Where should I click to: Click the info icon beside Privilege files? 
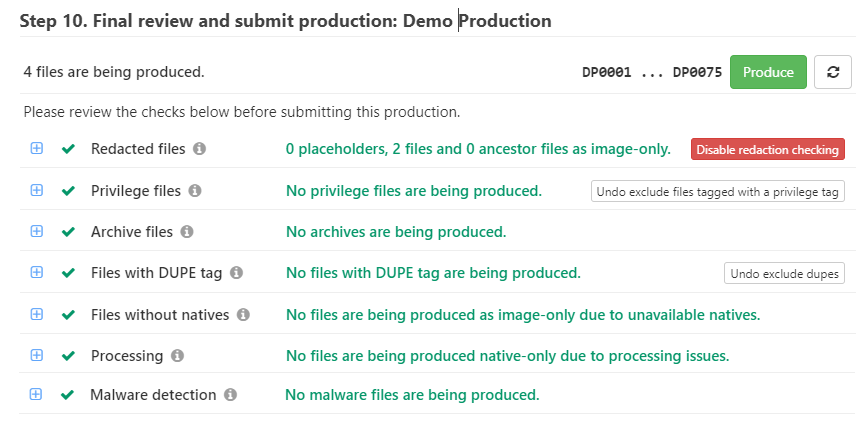click(x=195, y=191)
